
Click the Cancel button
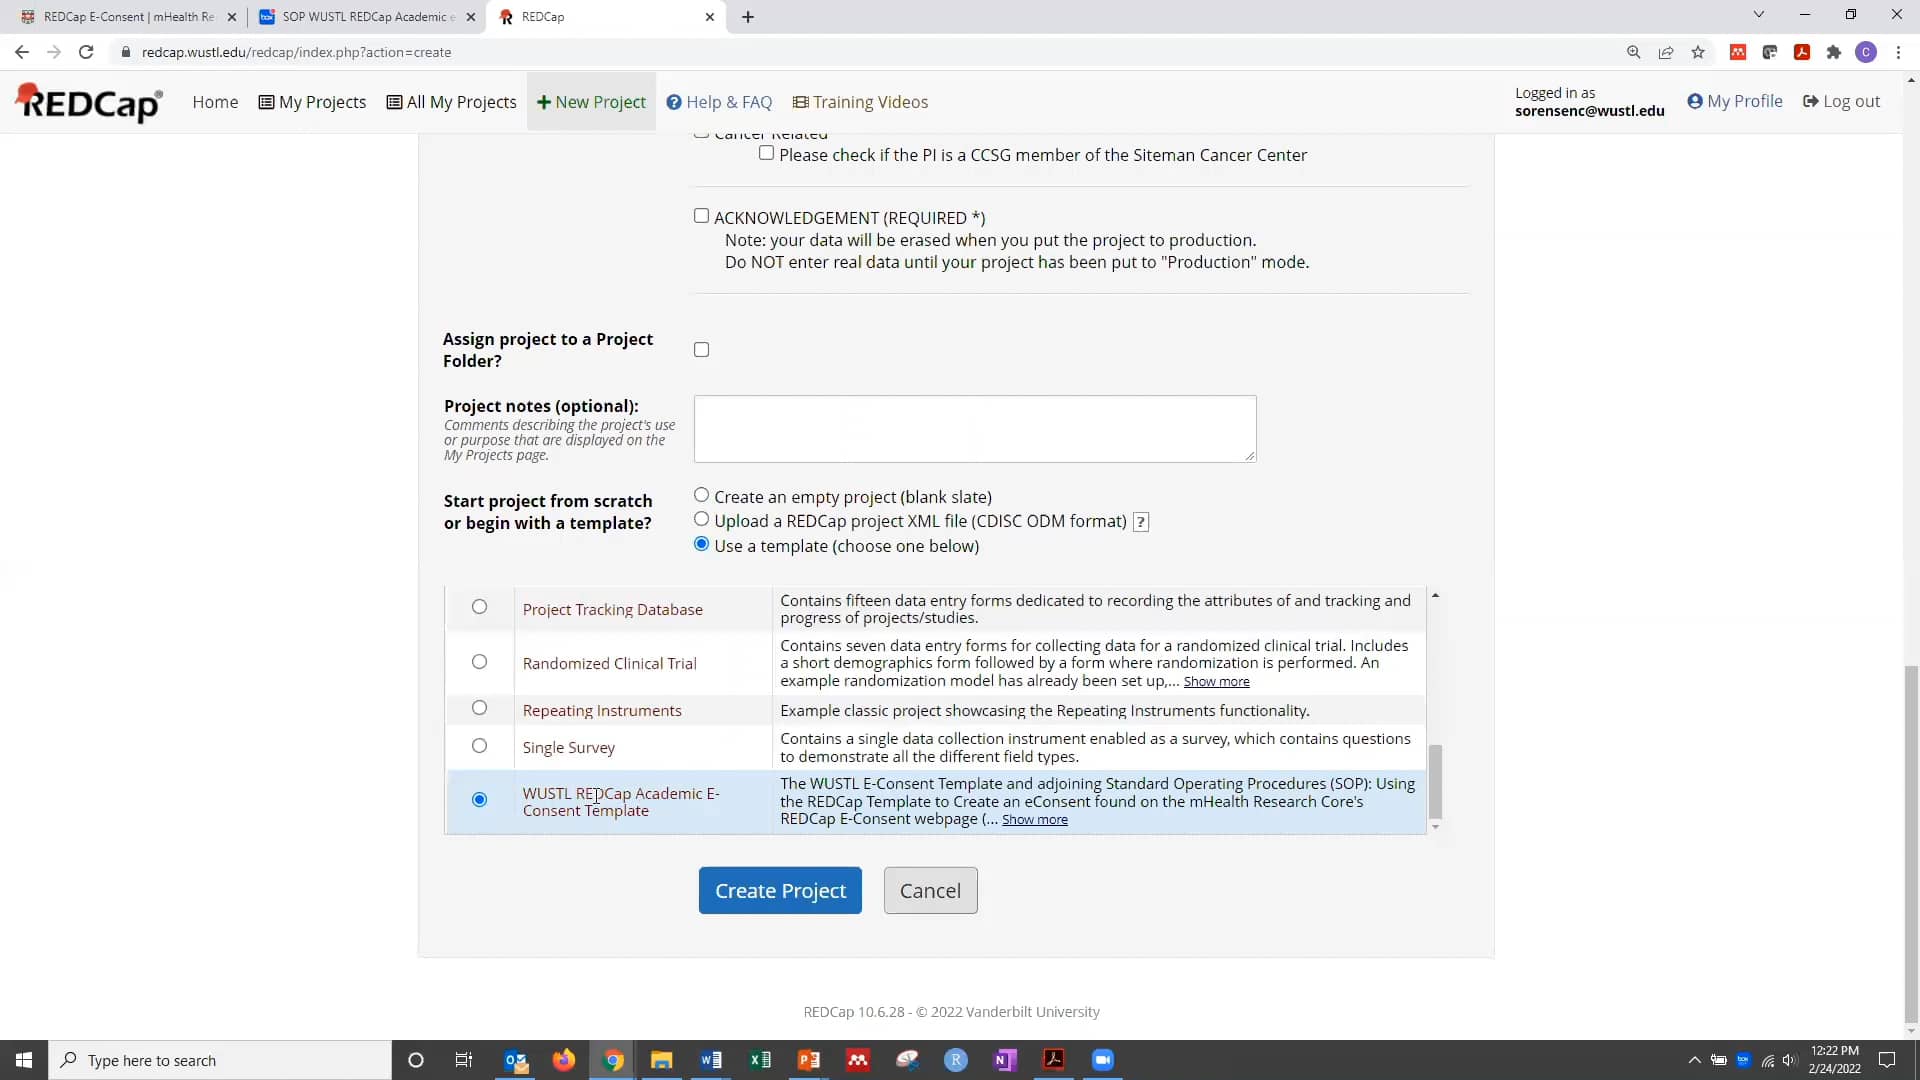click(930, 890)
